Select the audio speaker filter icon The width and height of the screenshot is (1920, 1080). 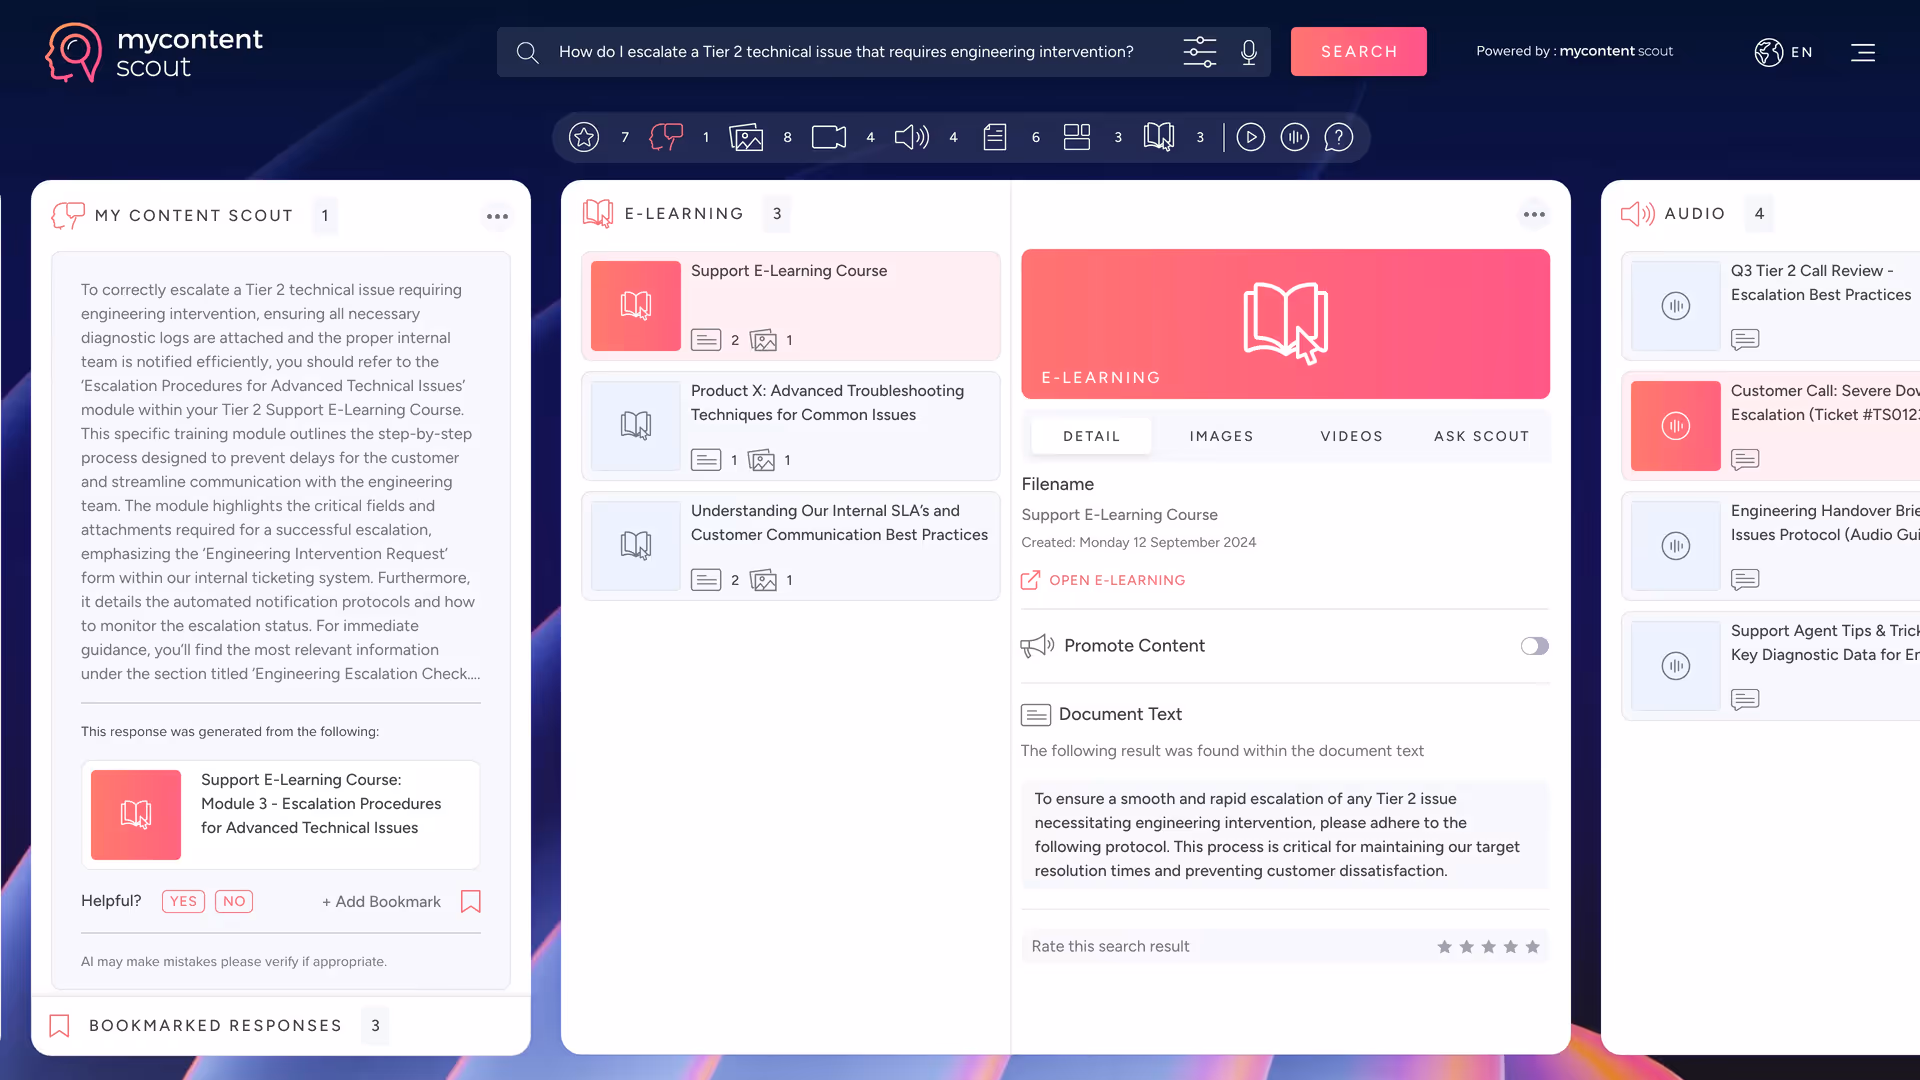click(911, 137)
